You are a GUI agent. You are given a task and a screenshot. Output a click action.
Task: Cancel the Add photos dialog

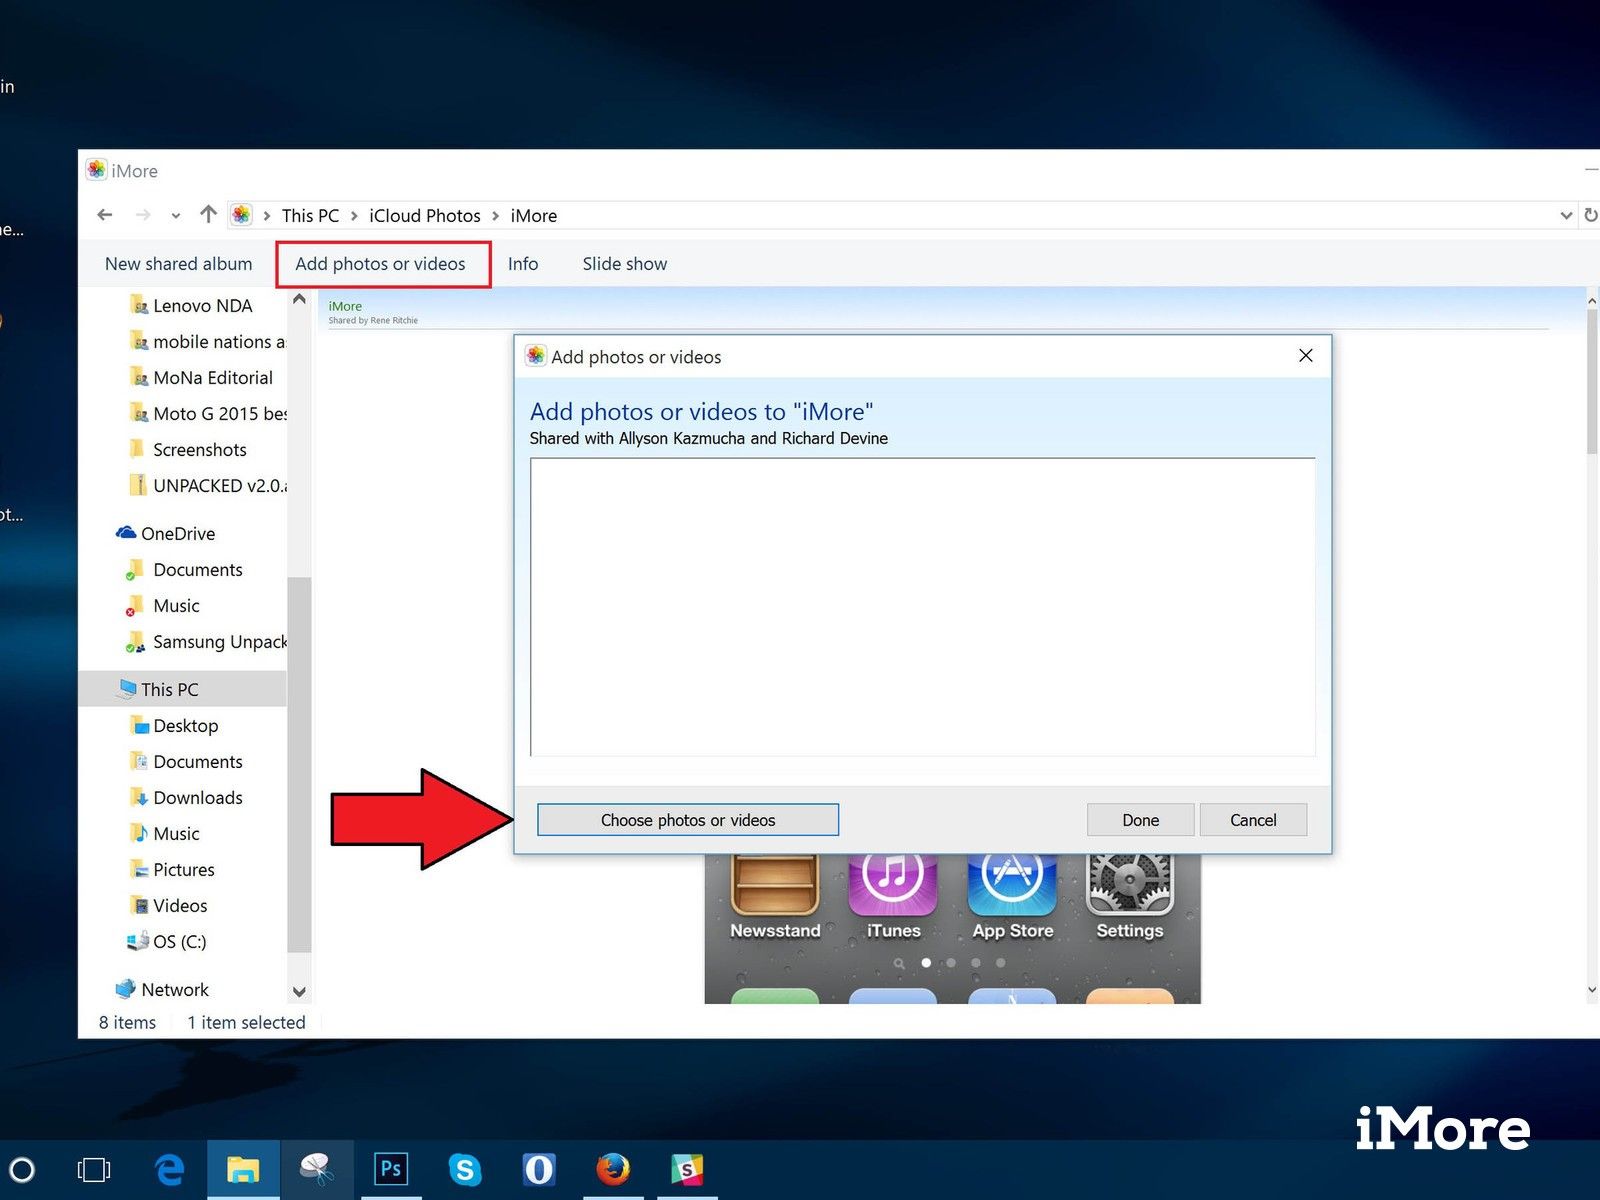pyautogui.click(x=1252, y=820)
